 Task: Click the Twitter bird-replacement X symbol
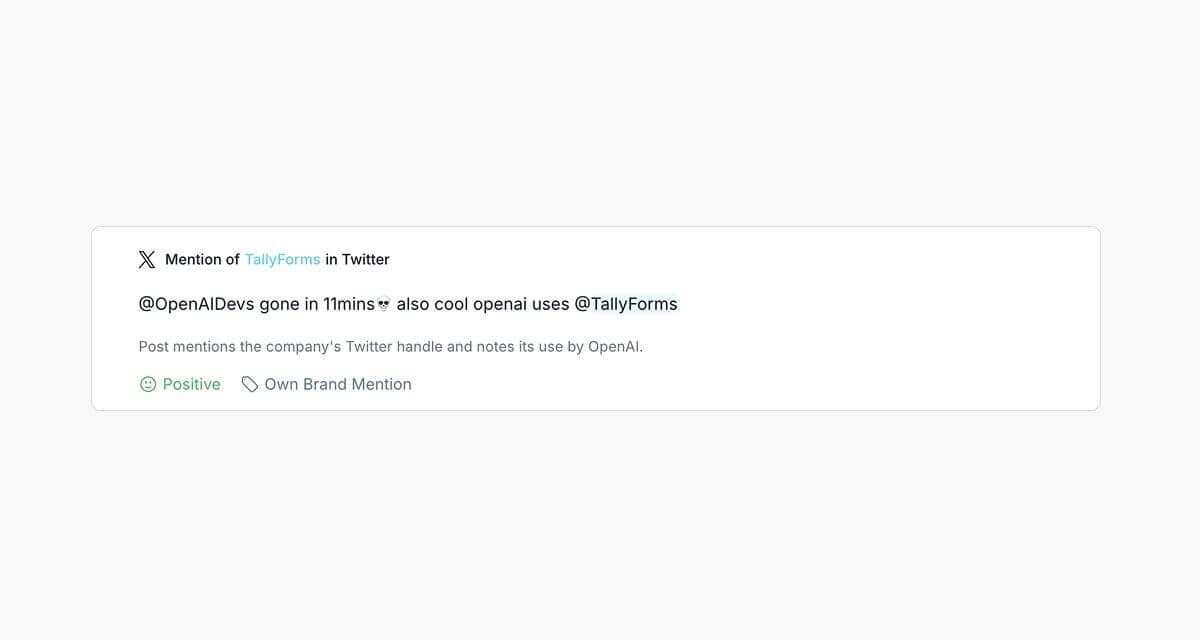point(146,259)
